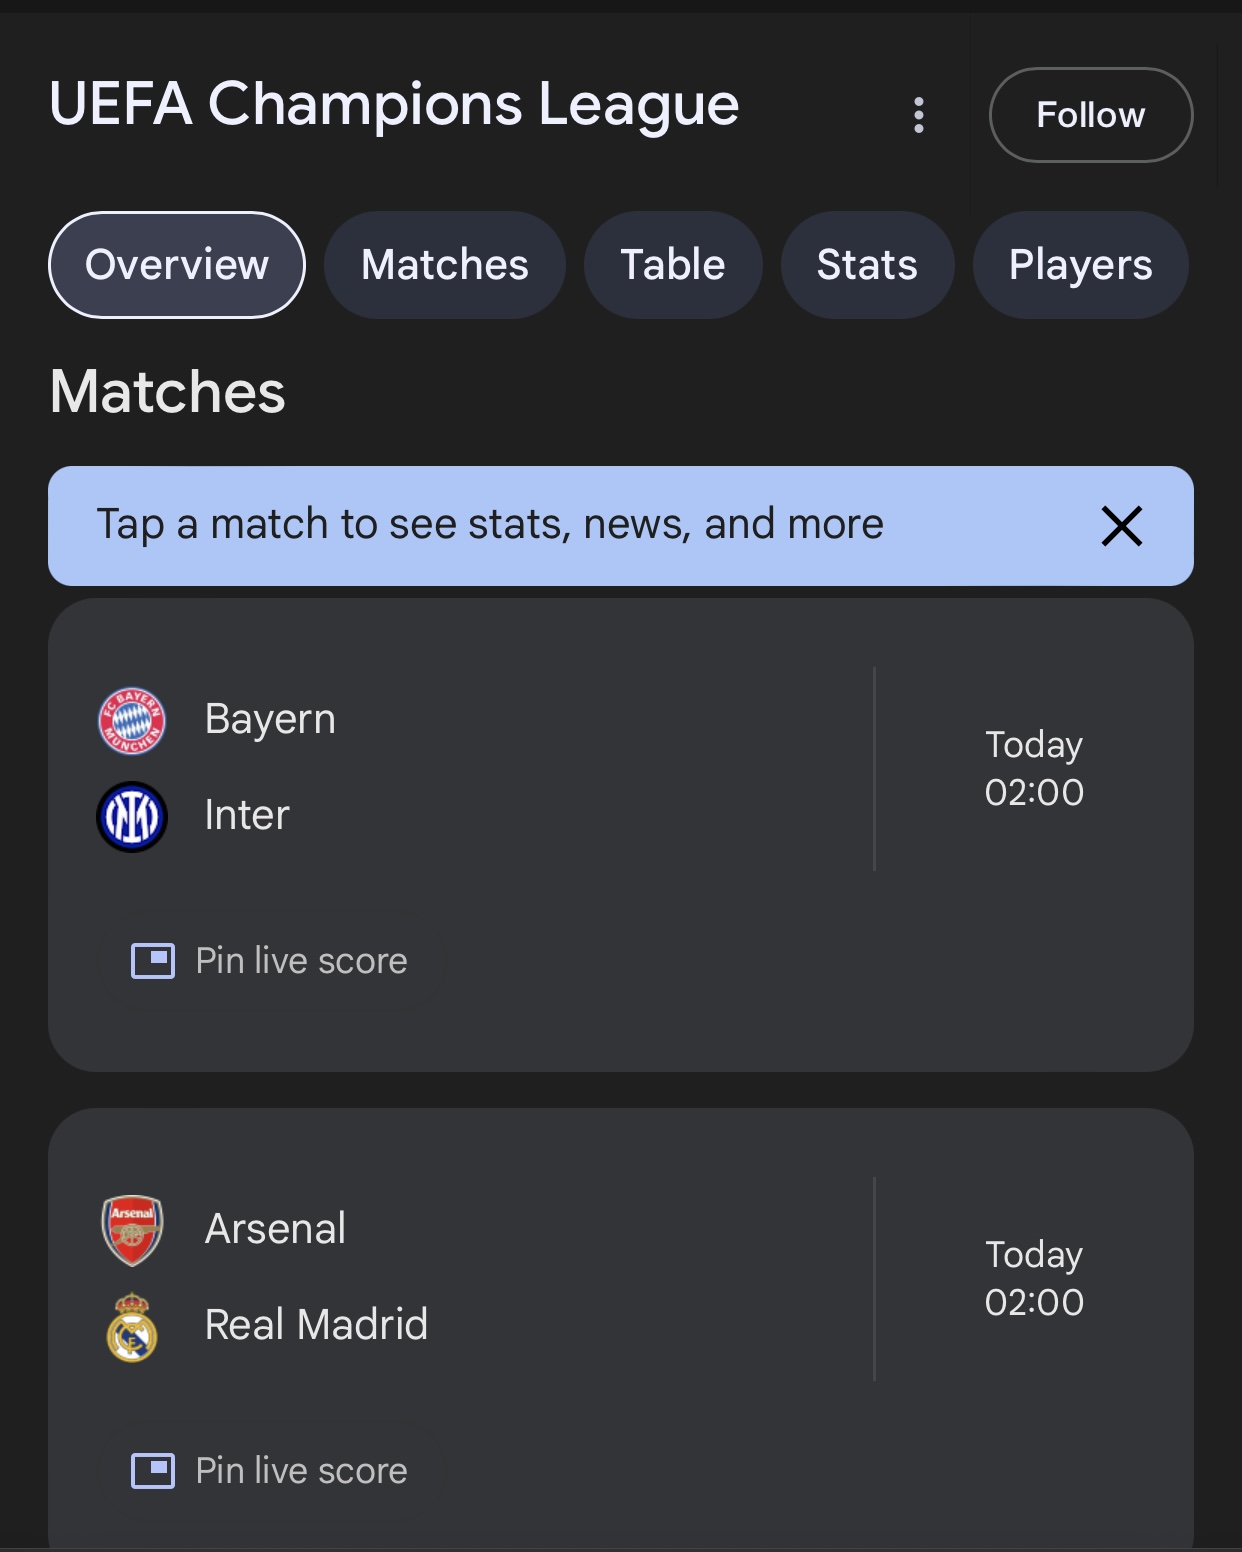Open the three-dot more options menu
The width and height of the screenshot is (1242, 1552).
click(919, 115)
